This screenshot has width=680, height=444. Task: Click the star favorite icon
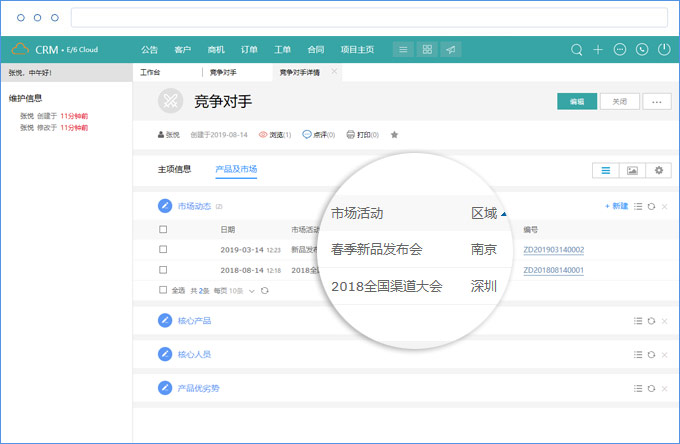coord(394,134)
